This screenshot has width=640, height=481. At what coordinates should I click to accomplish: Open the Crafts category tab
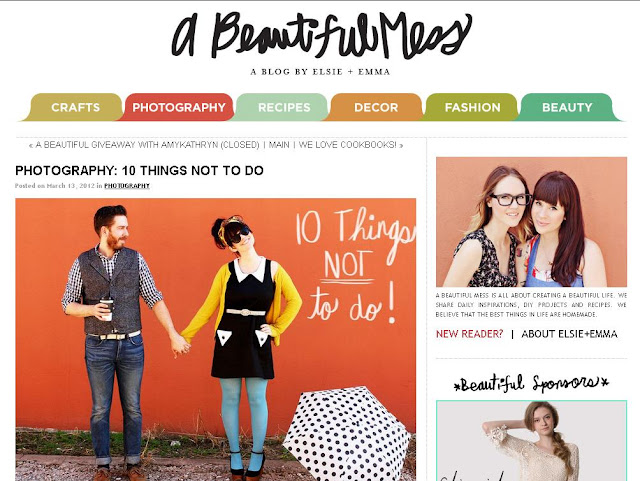coord(76,107)
